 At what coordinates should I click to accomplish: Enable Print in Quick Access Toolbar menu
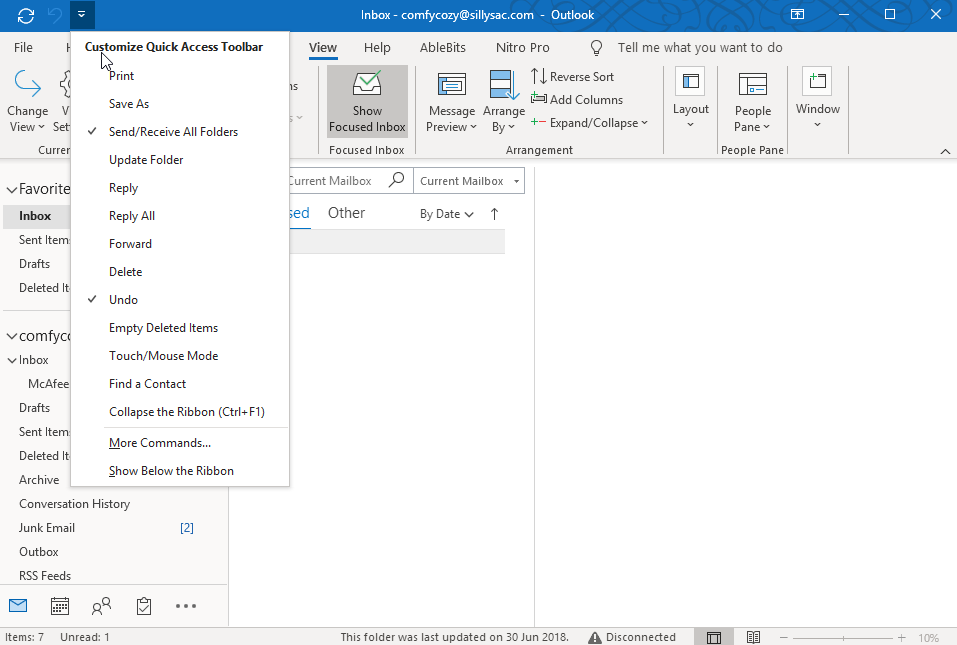point(121,76)
